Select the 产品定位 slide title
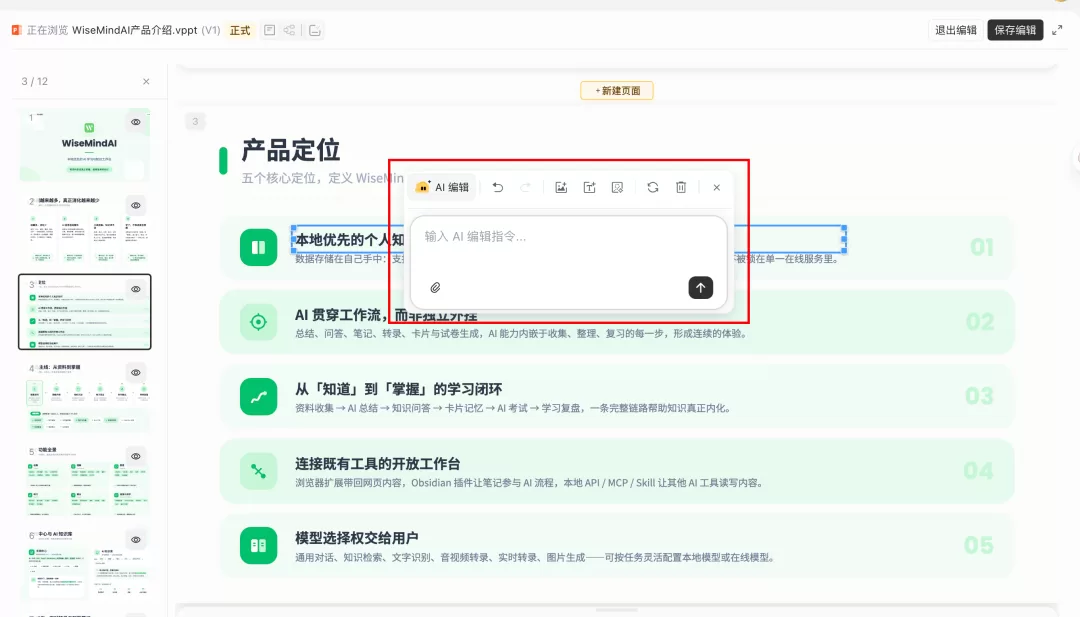 (291, 150)
